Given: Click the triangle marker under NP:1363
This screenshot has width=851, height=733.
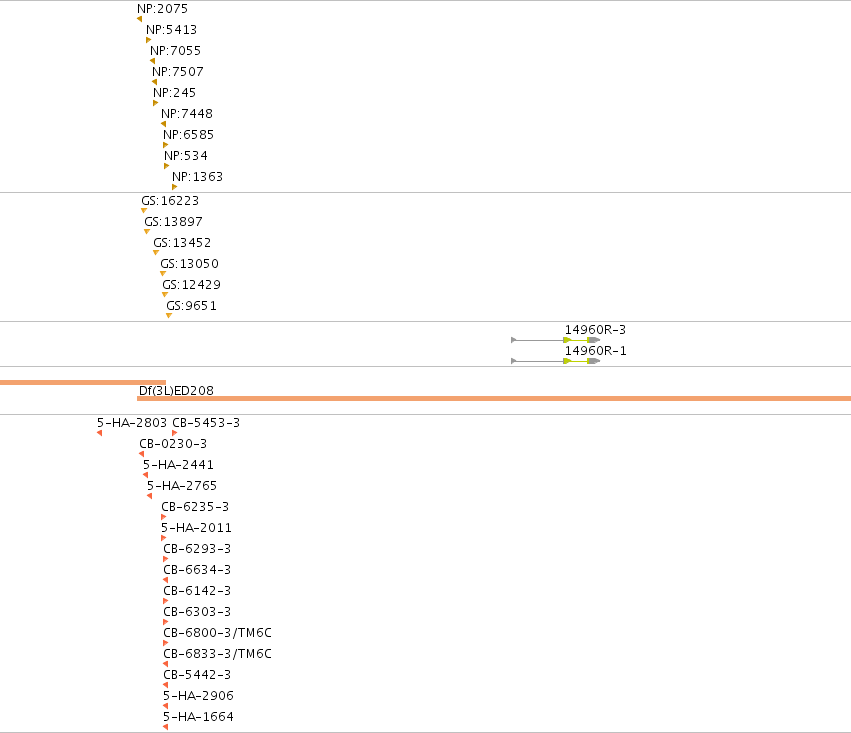Looking at the screenshot, I should [174, 187].
